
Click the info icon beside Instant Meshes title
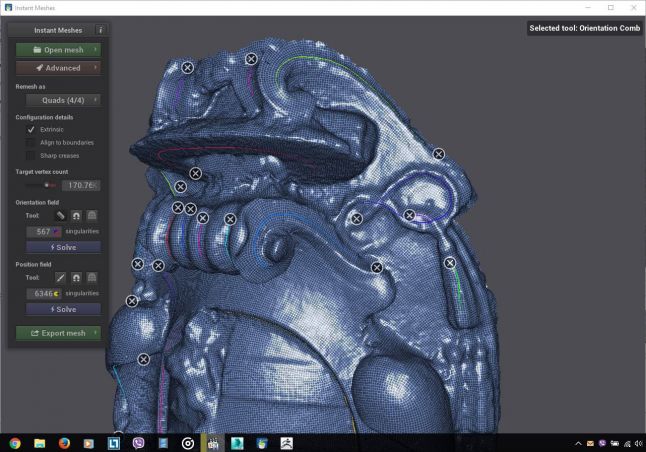(99, 31)
